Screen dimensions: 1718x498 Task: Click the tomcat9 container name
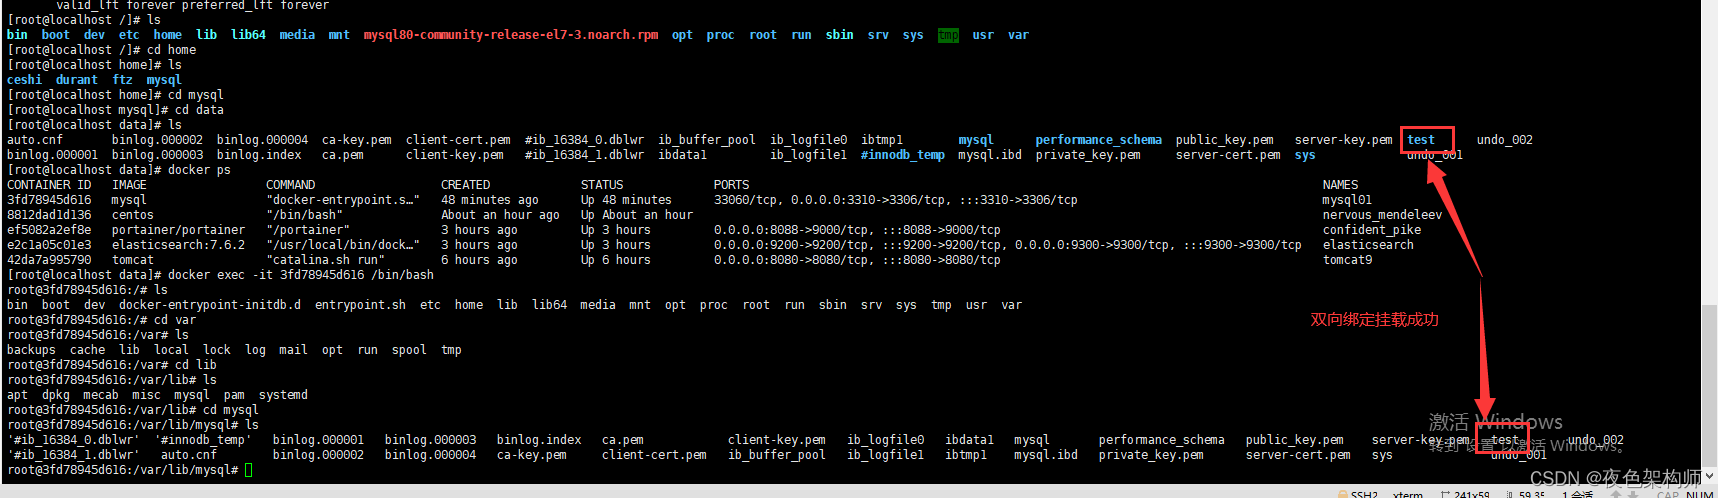tap(1347, 260)
